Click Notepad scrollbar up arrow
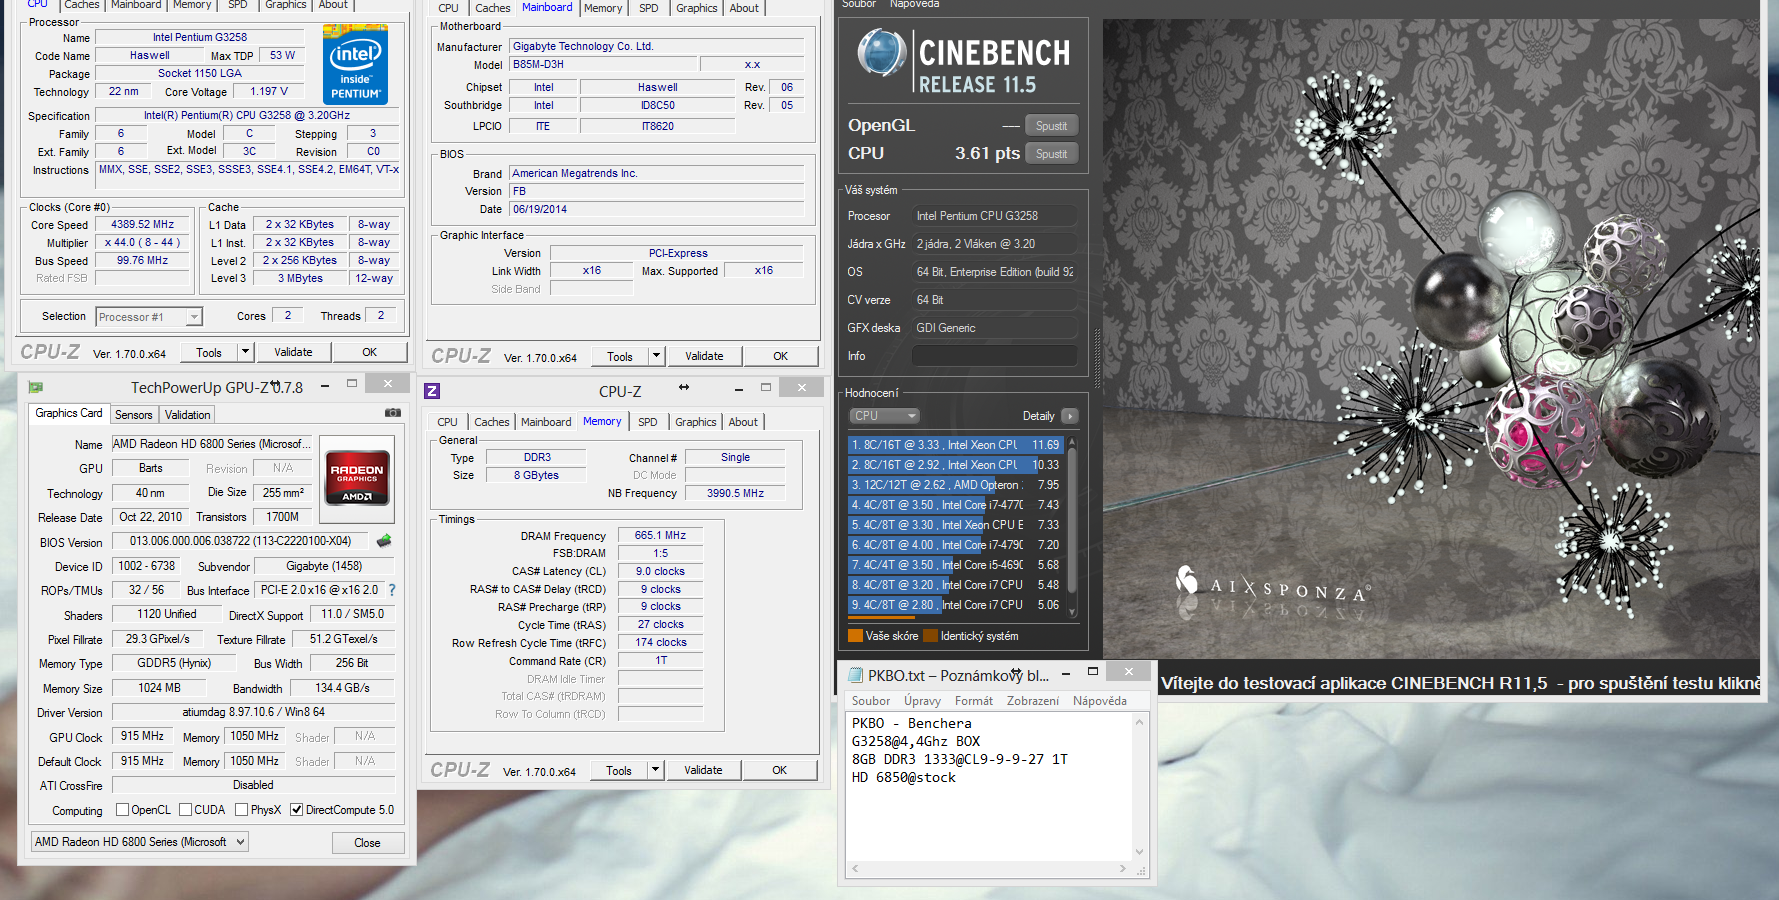The height and width of the screenshot is (900, 1779). tap(1139, 723)
